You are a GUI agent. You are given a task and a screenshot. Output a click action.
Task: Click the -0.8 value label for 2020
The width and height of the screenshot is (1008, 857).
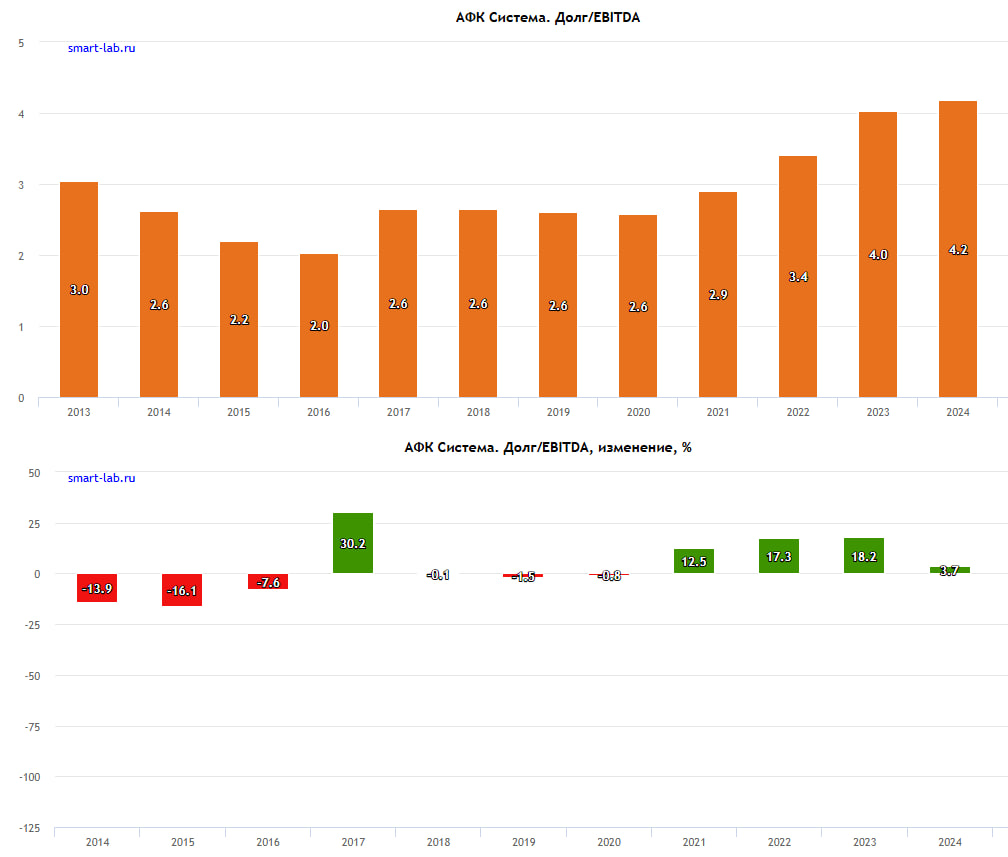[609, 575]
